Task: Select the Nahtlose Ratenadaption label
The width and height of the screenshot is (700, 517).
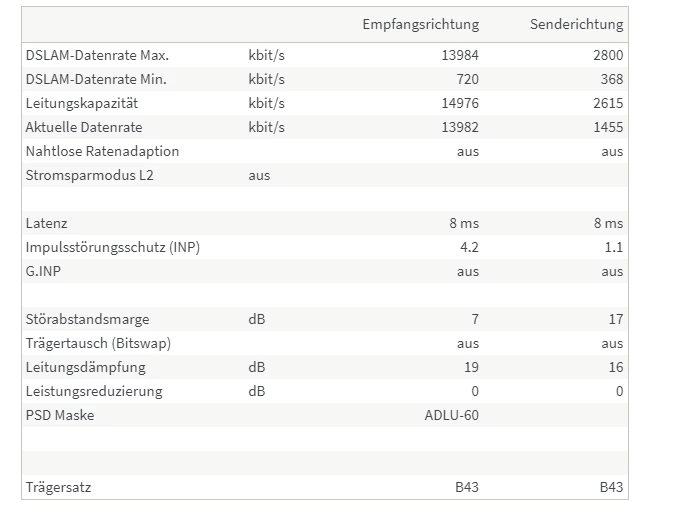Action: pyautogui.click(x=102, y=151)
